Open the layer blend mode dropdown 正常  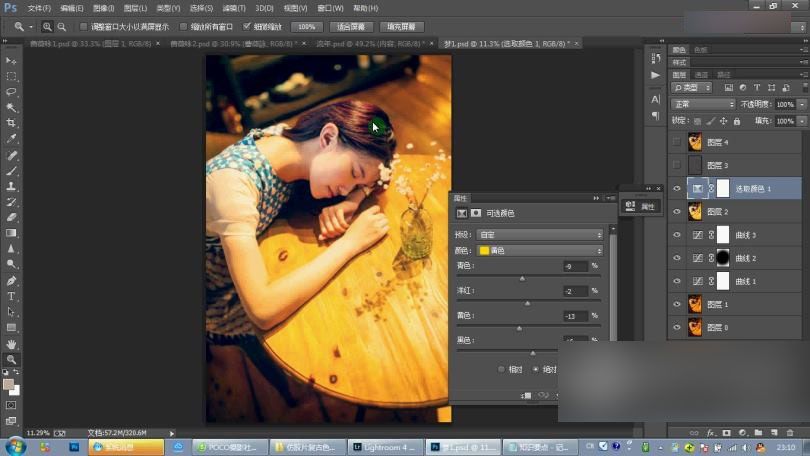click(703, 104)
